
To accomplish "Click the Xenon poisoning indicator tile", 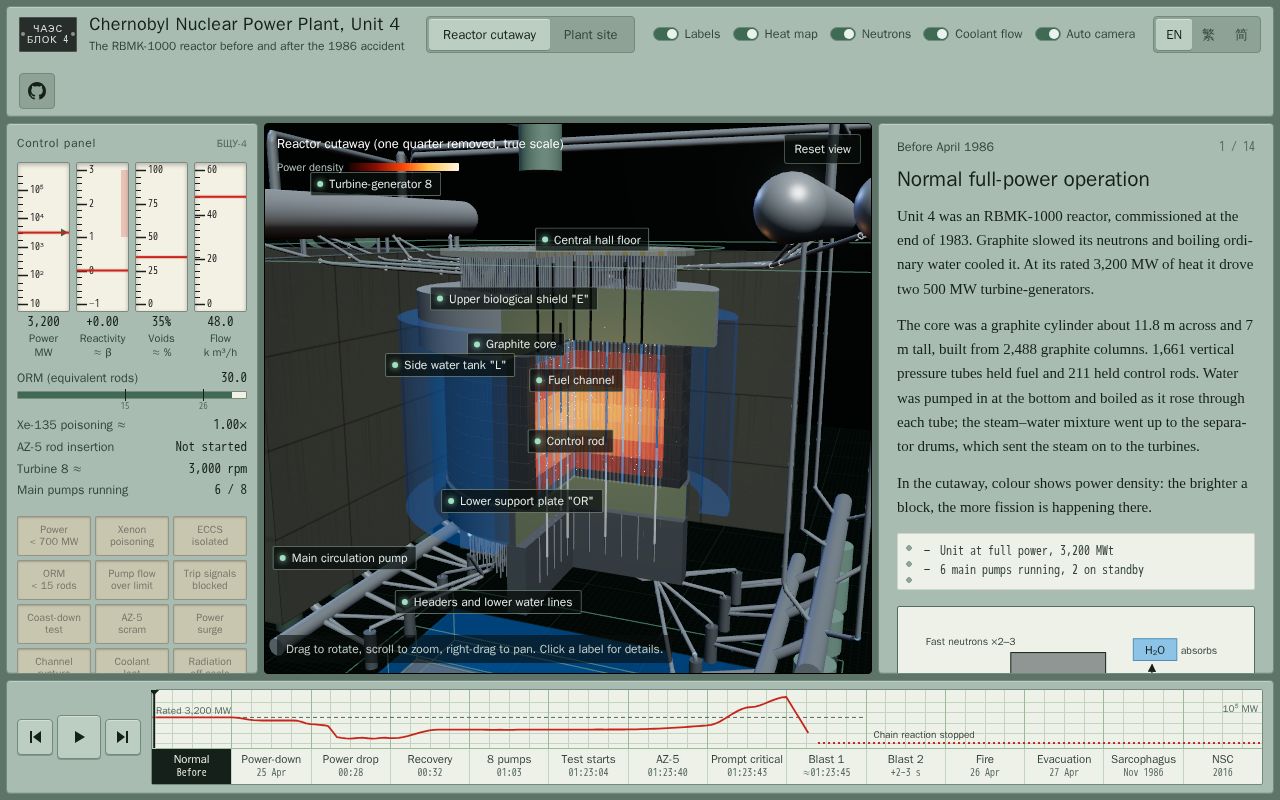I will click(132, 536).
